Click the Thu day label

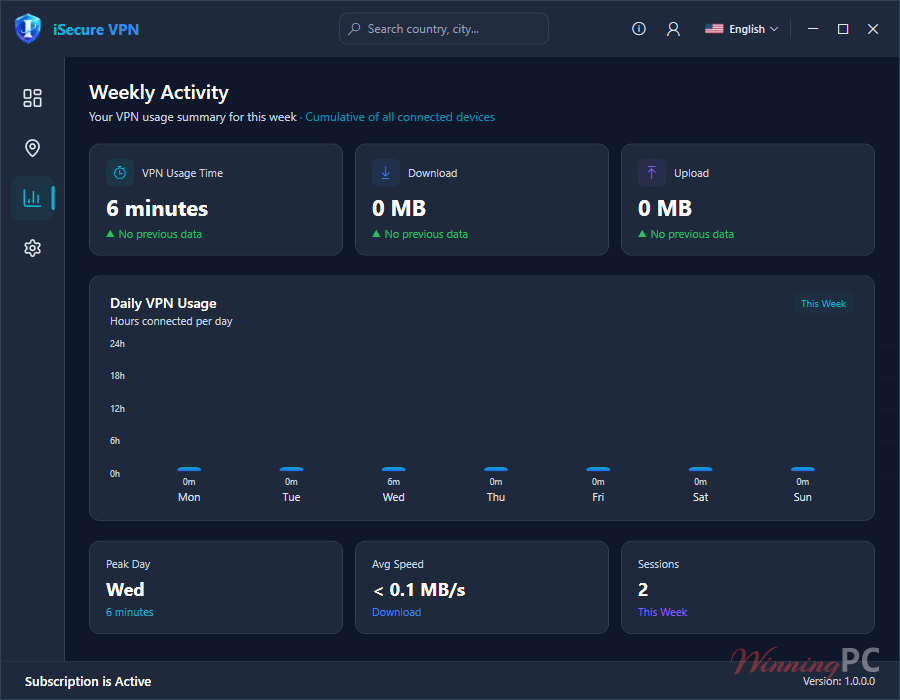coord(496,497)
